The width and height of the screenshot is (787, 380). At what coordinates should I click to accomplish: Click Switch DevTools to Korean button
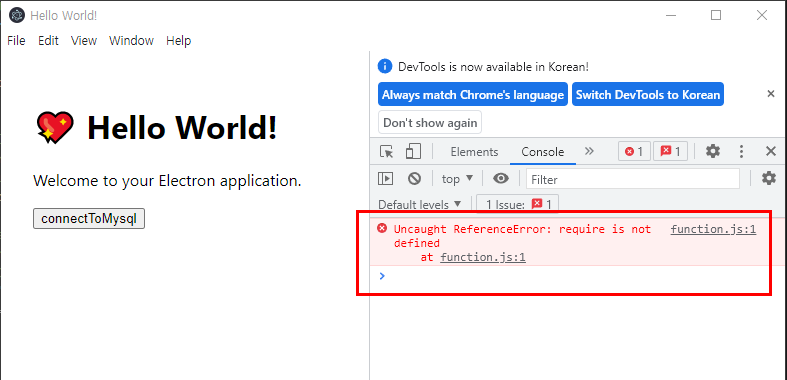pos(648,94)
